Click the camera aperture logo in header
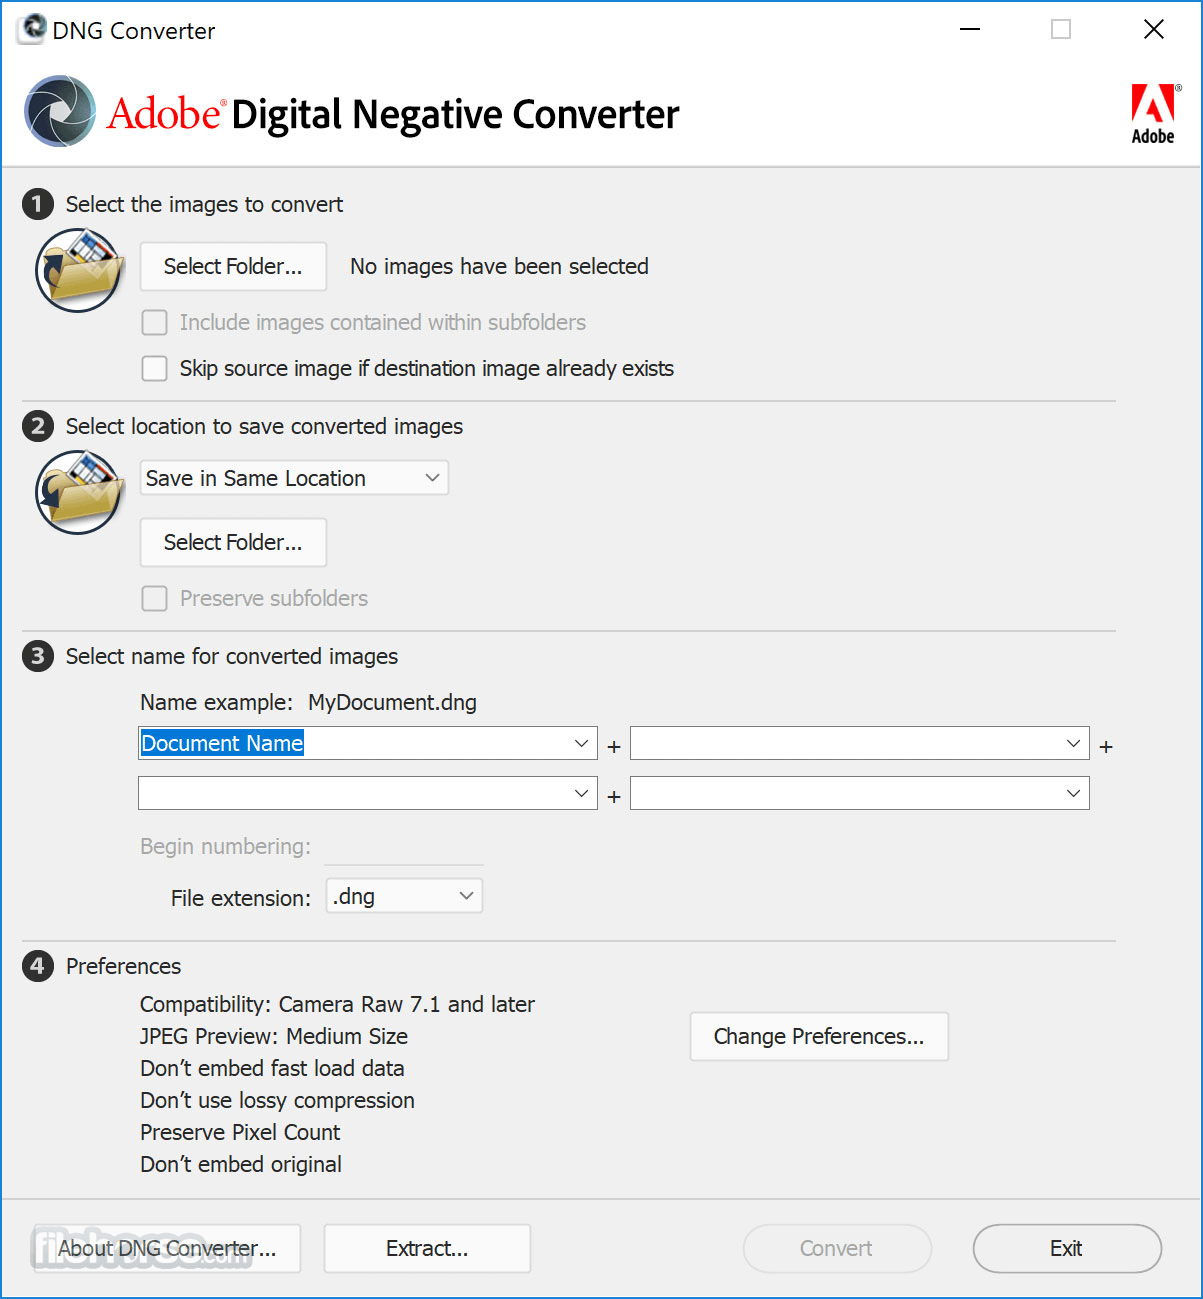1203x1299 pixels. pyautogui.click(x=61, y=111)
